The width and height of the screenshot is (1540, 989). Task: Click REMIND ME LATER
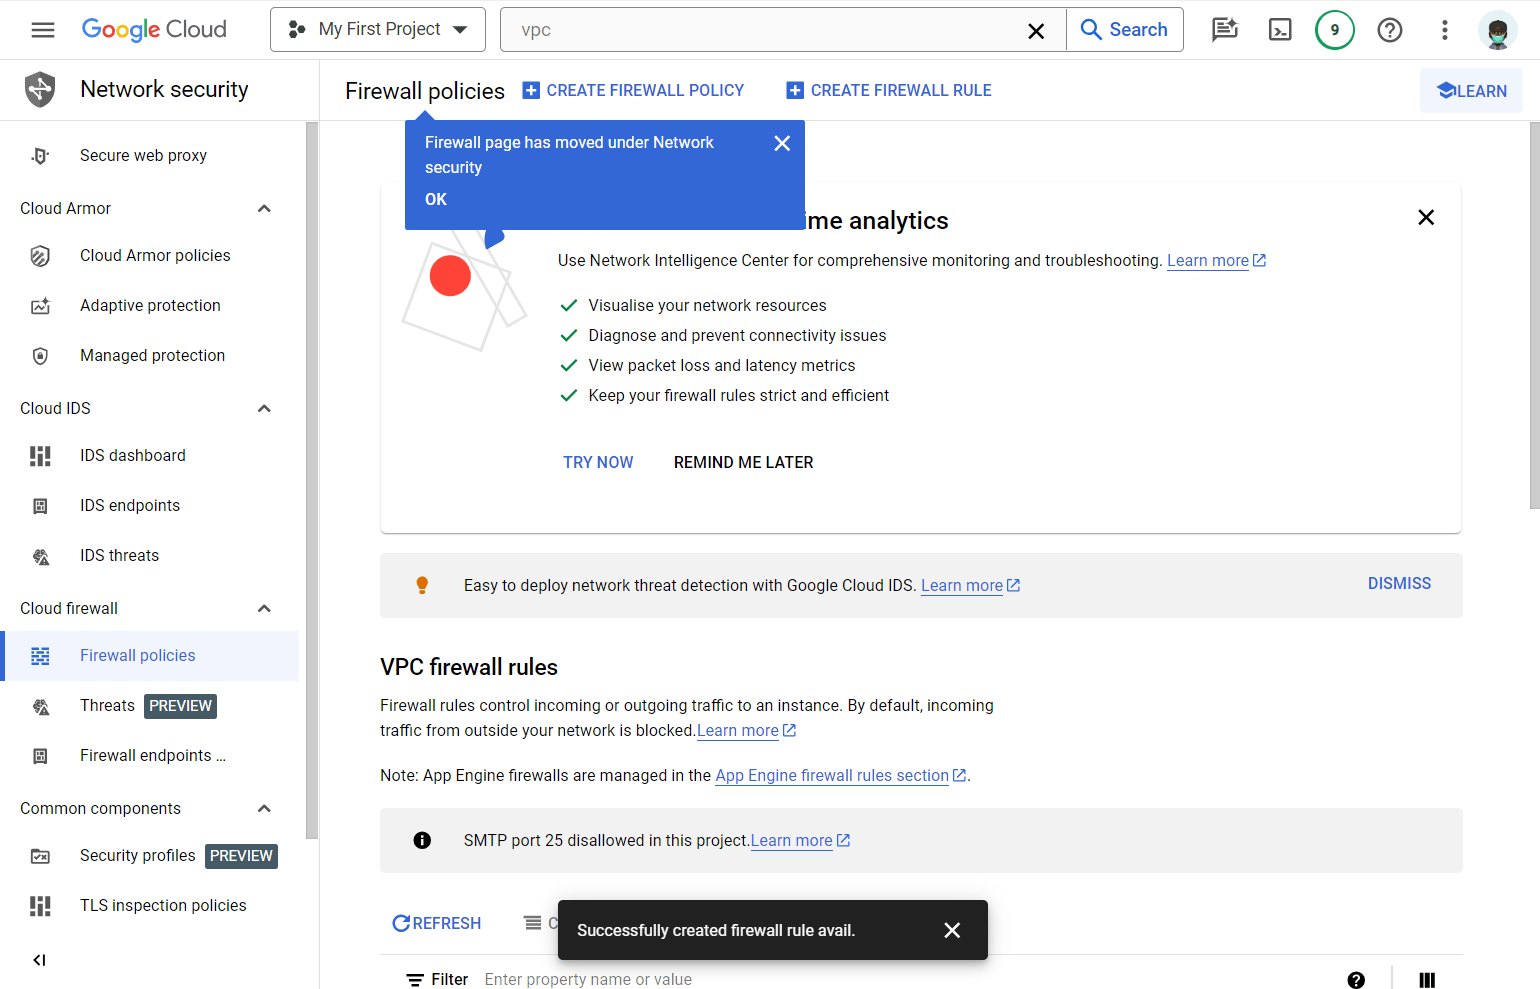click(x=743, y=463)
